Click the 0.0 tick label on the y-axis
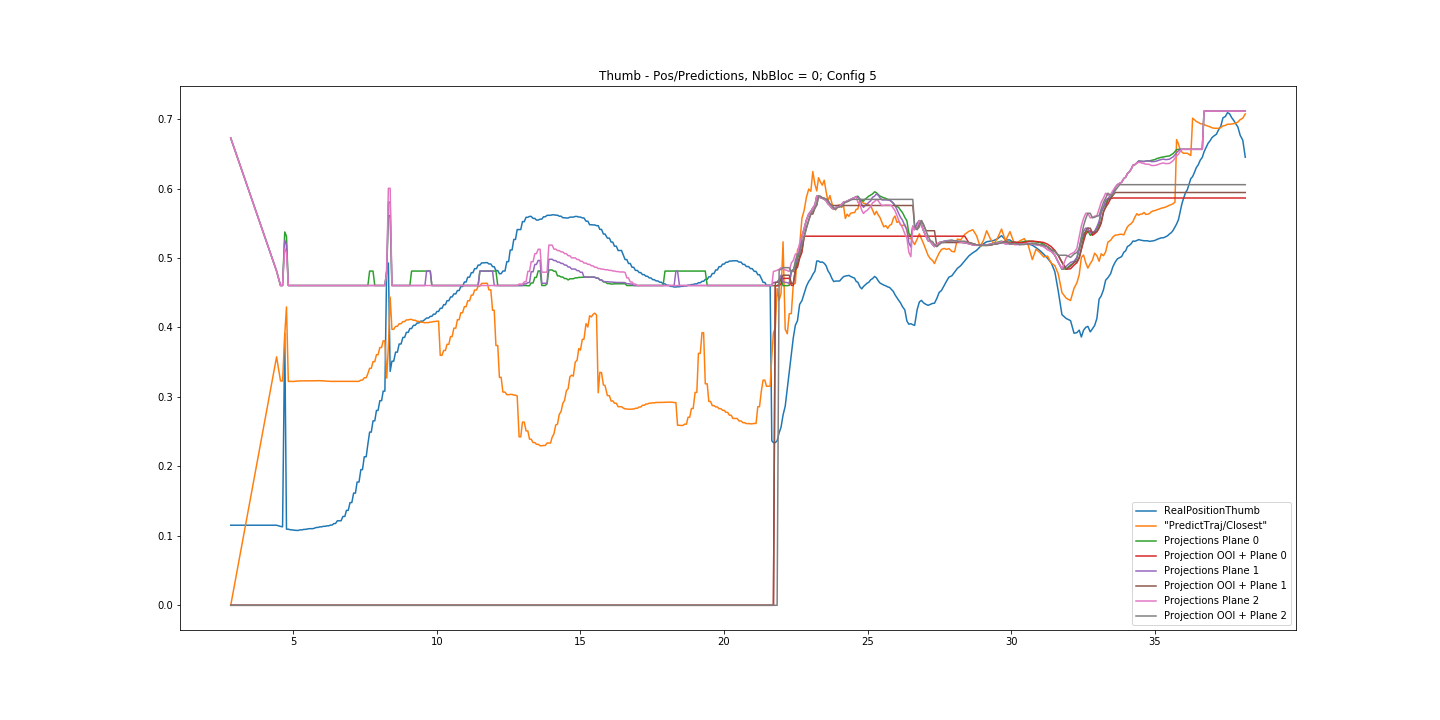This screenshot has width=1440, height=720. pyautogui.click(x=163, y=605)
